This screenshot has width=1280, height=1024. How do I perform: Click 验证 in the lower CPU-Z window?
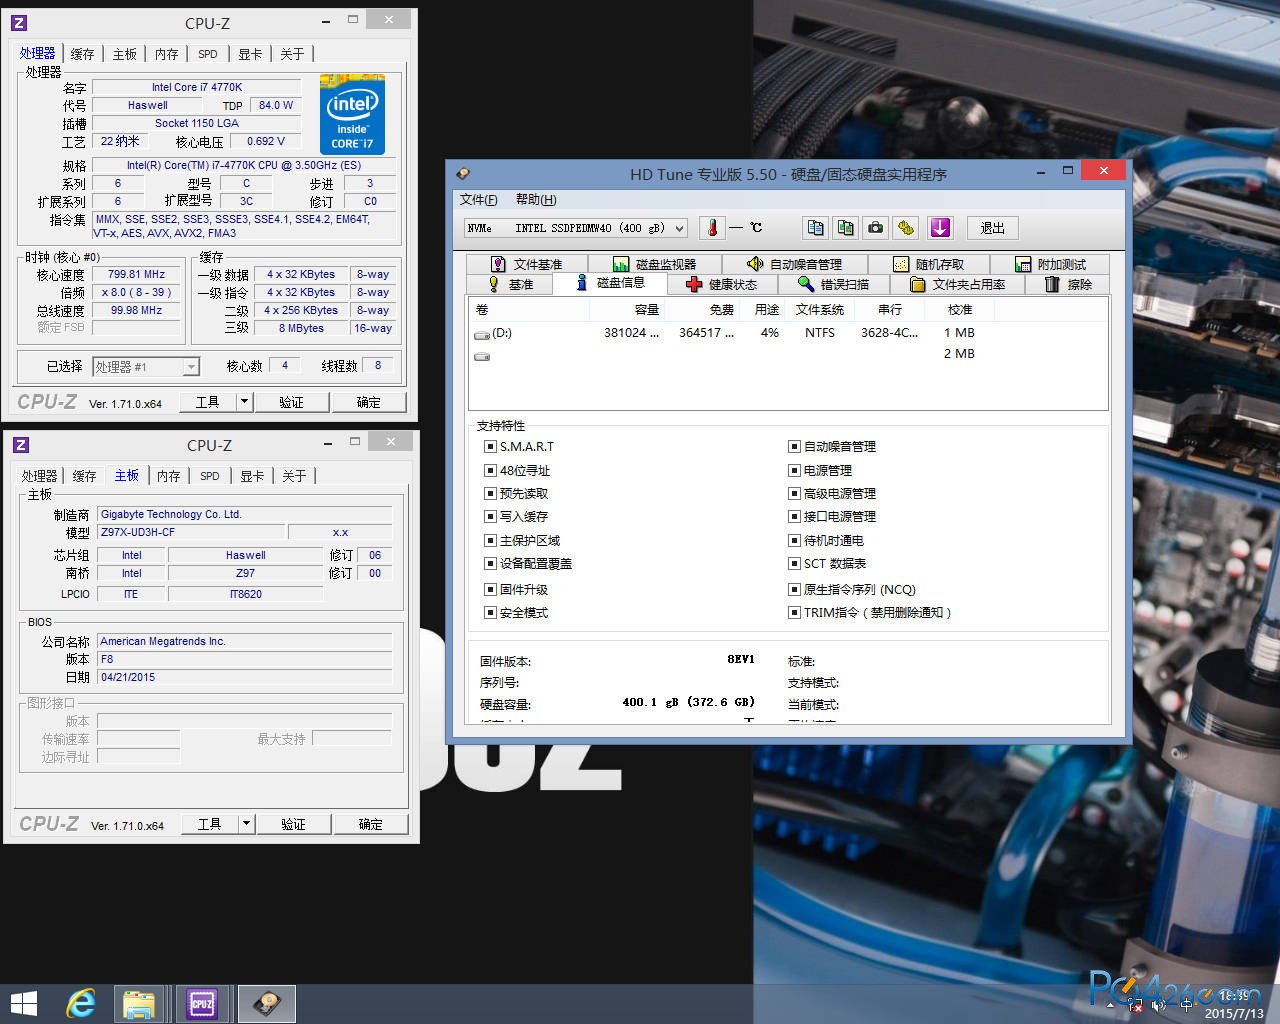[x=293, y=824]
